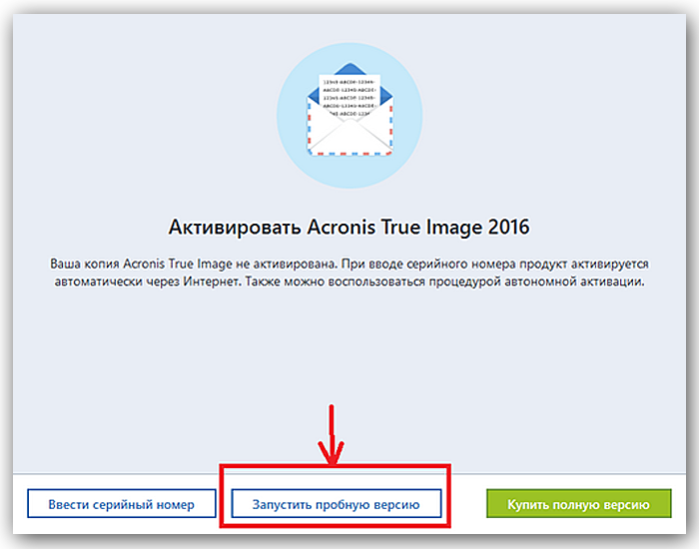The image size is (699, 549).
Task: Click the envelope activation icon
Action: click(x=350, y=110)
